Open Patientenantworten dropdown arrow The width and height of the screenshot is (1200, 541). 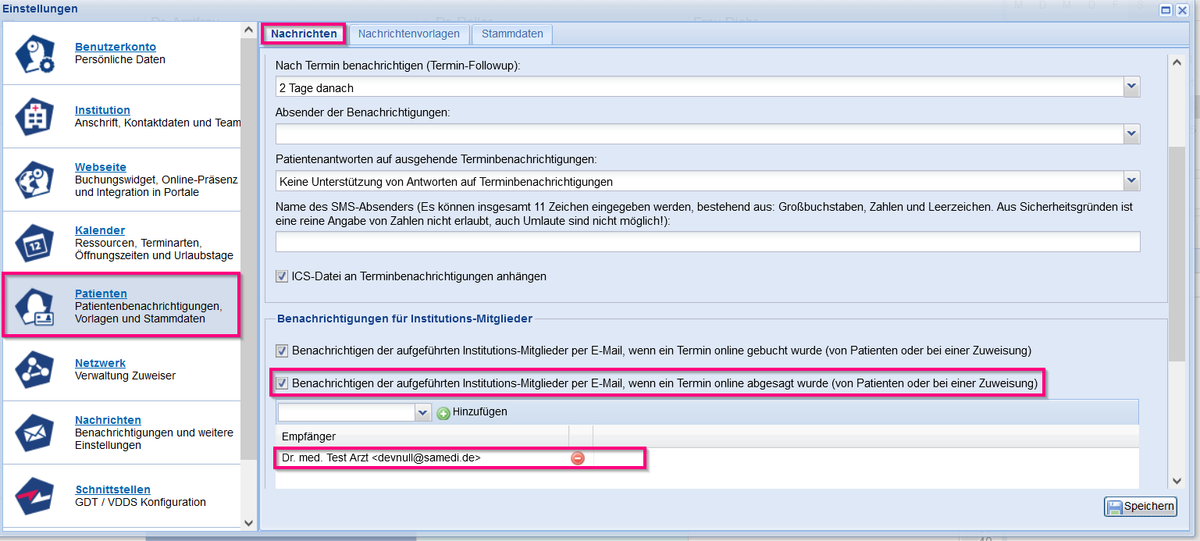(x=1132, y=181)
